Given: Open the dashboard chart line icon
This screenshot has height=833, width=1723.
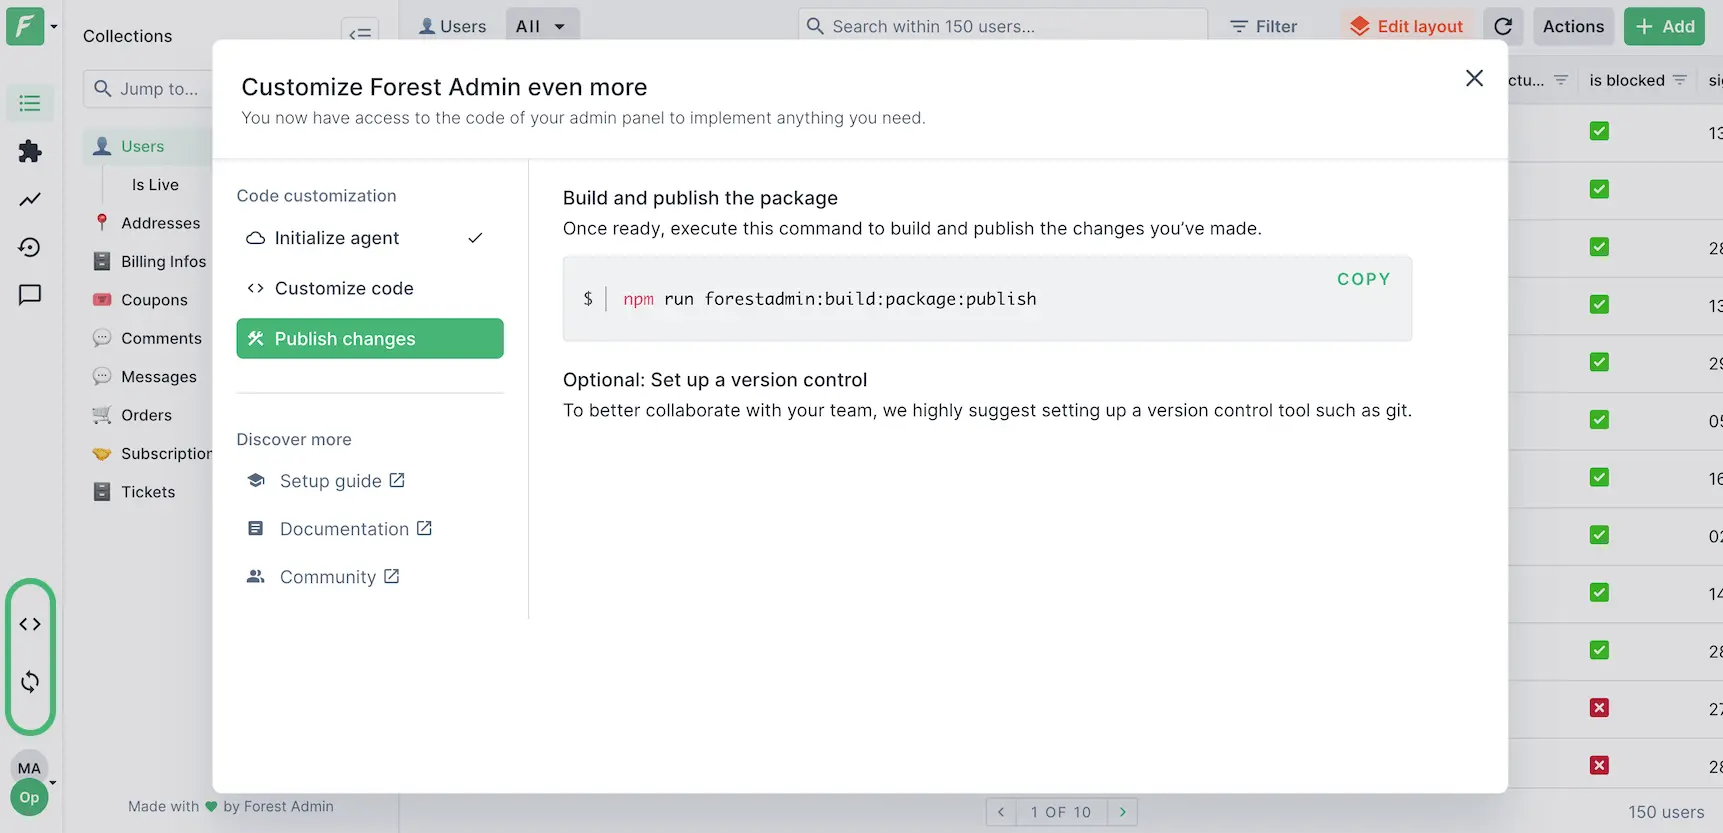Looking at the screenshot, I should pyautogui.click(x=30, y=199).
